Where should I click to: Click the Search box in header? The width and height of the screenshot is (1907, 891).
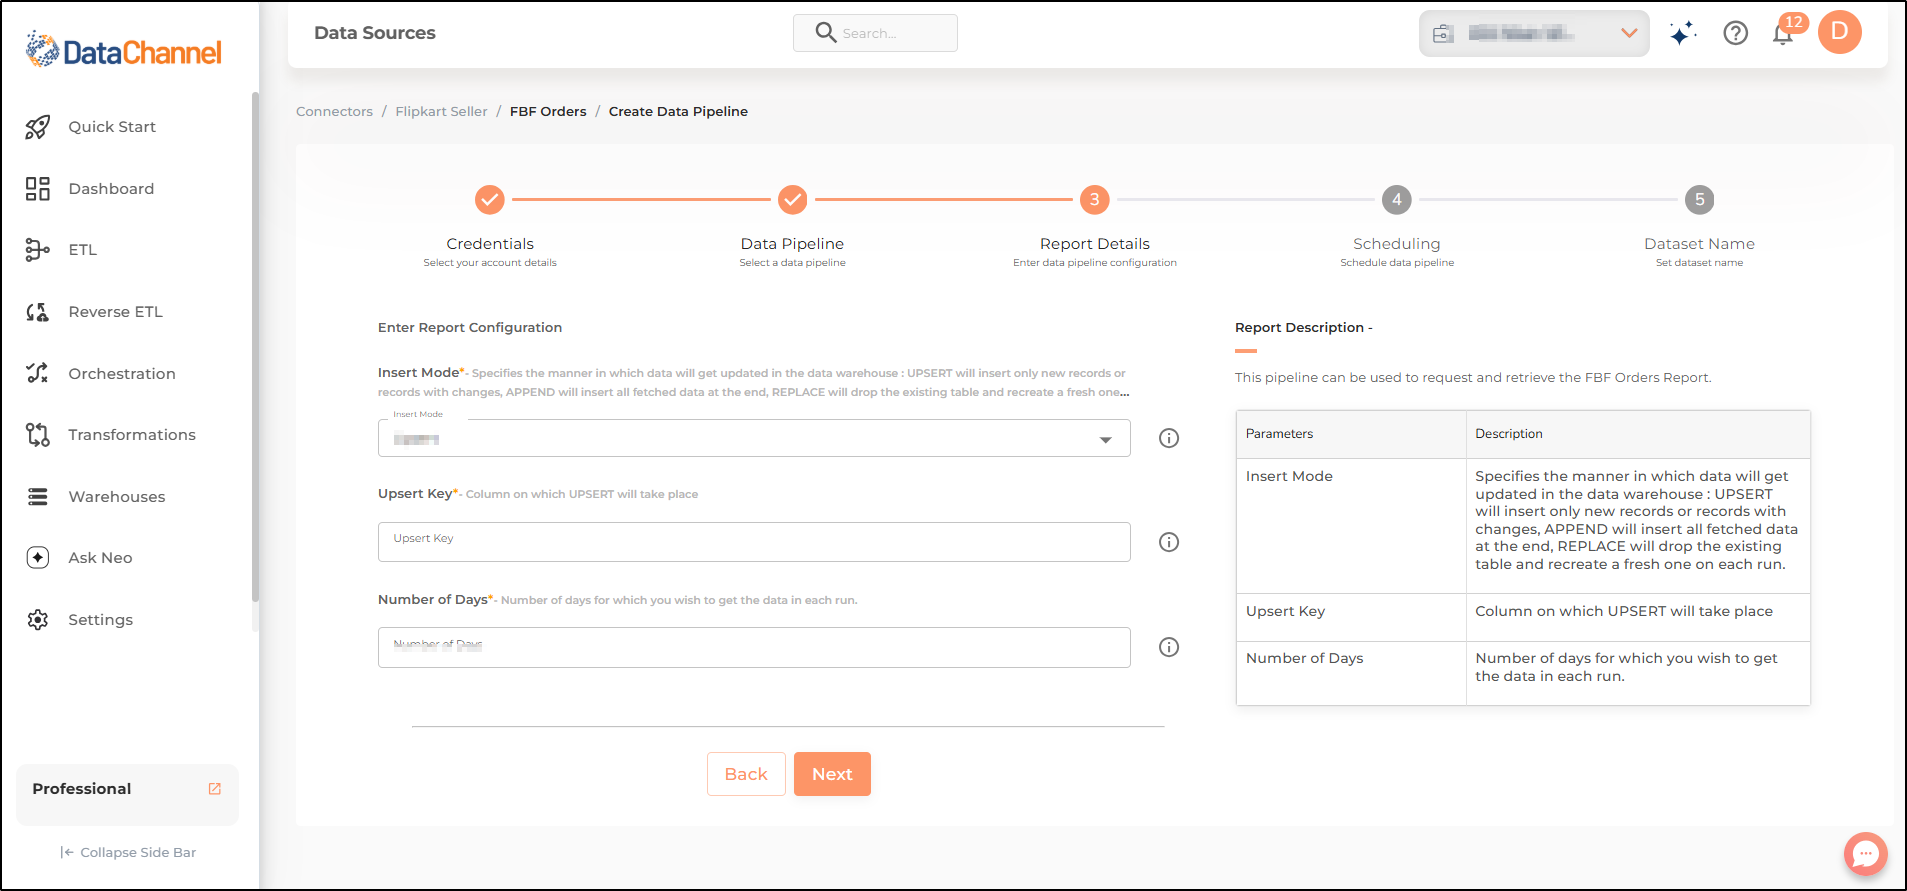pyautogui.click(x=875, y=33)
